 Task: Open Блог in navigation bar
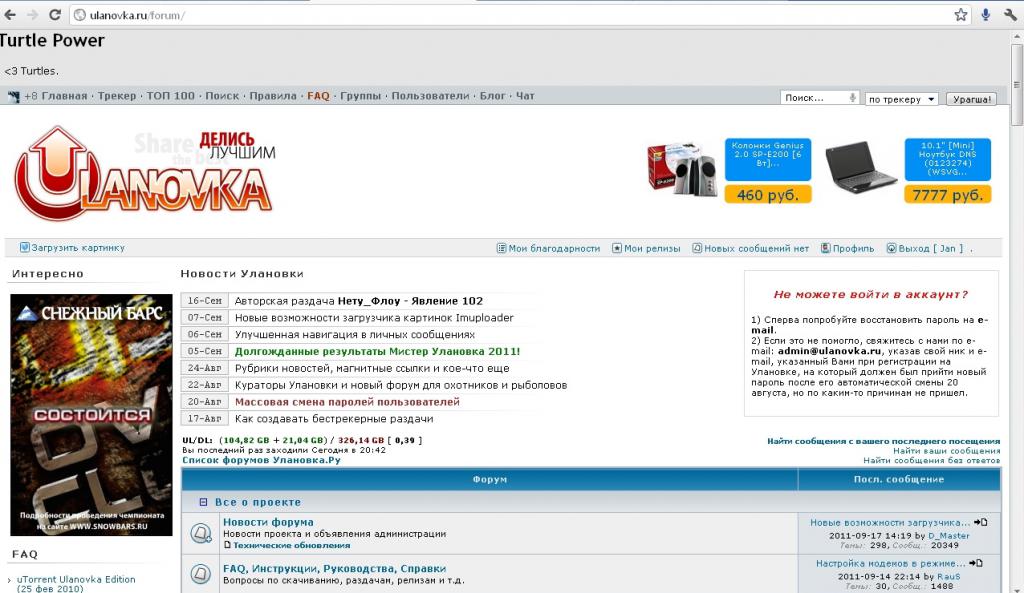coord(492,96)
